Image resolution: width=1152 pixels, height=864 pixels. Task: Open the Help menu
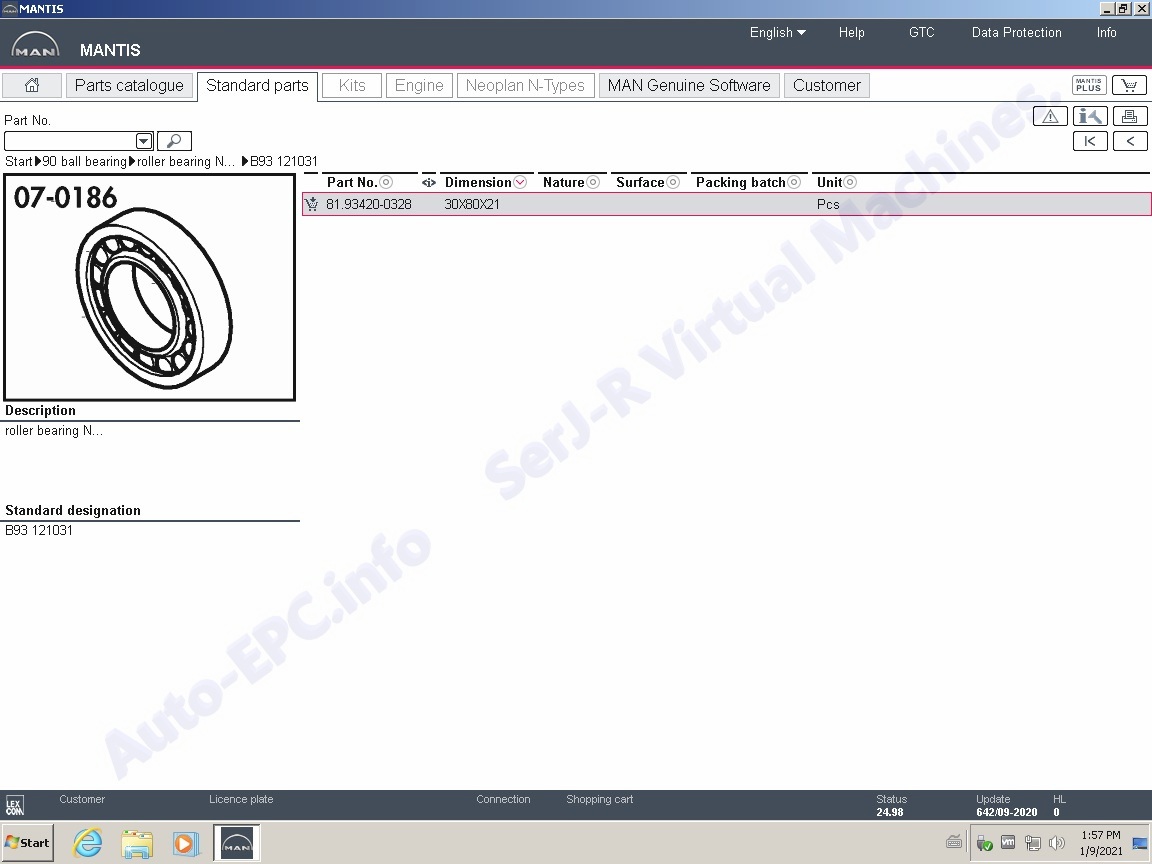(x=852, y=32)
